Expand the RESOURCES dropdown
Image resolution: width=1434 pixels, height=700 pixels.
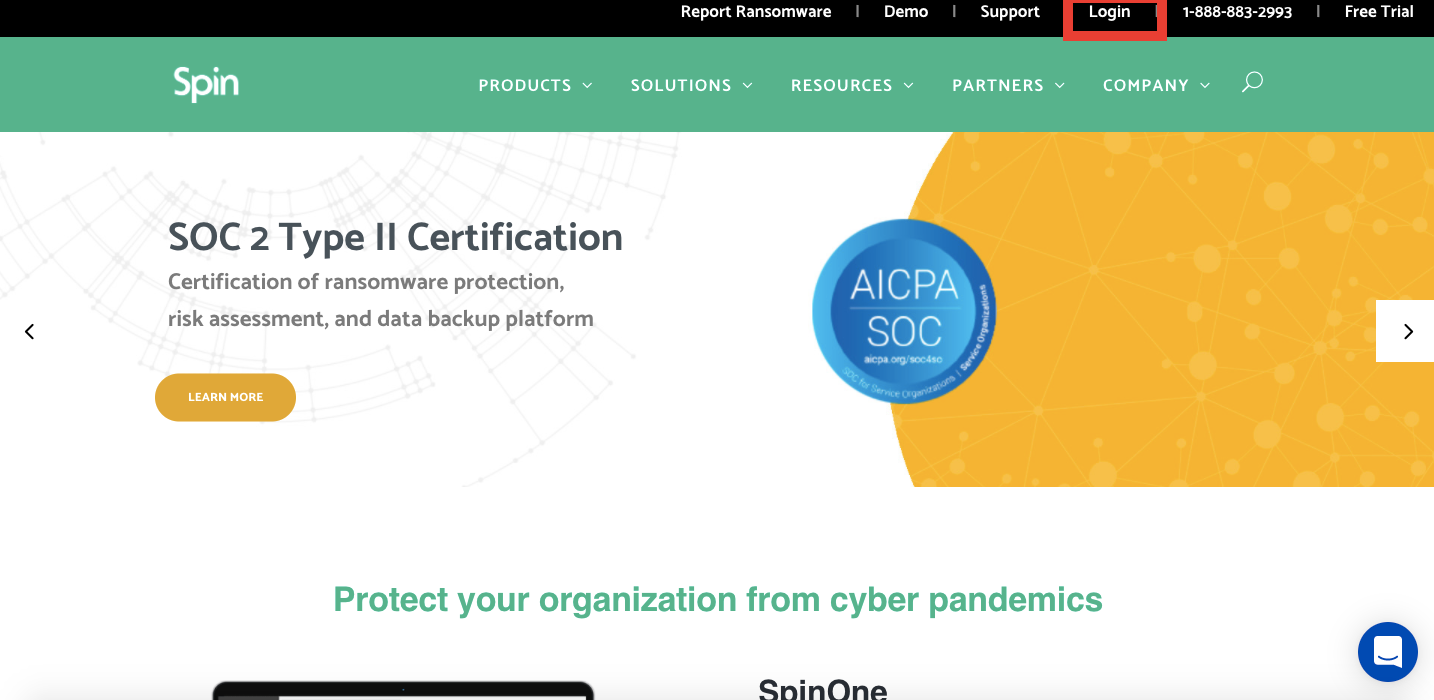(x=852, y=86)
